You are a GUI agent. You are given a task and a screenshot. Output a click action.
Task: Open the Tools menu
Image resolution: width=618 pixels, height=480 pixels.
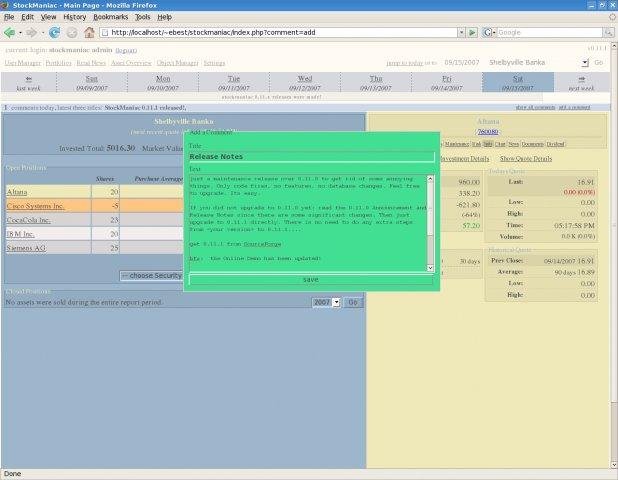(143, 17)
